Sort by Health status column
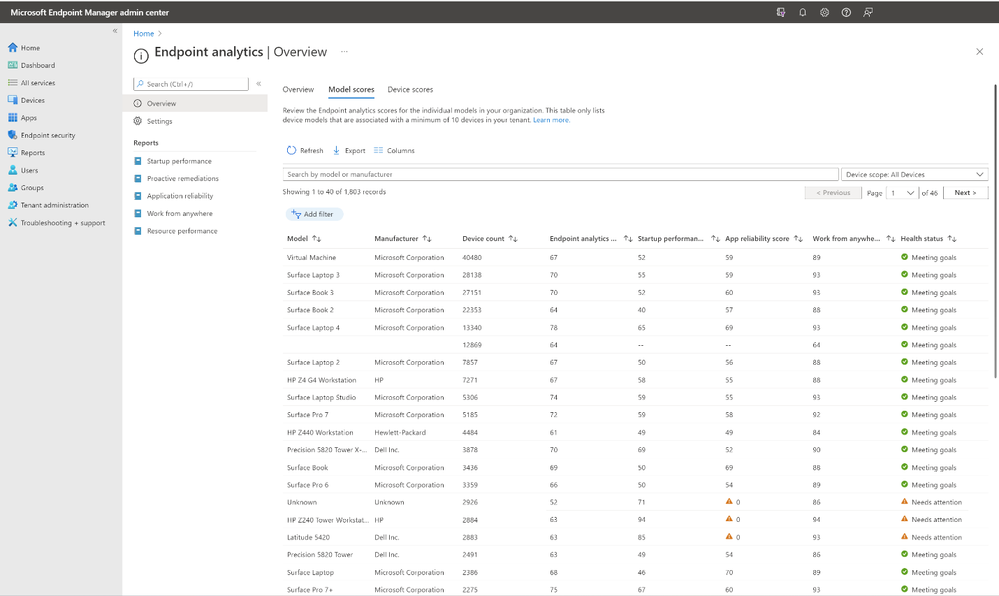This screenshot has width=999, height=596. (952, 238)
